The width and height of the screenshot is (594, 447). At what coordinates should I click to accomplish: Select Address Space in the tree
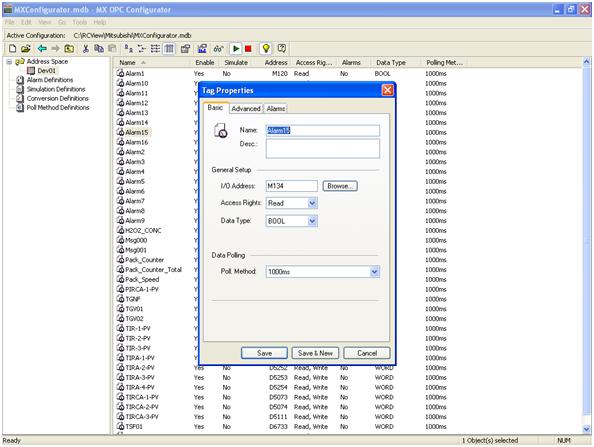47,61
